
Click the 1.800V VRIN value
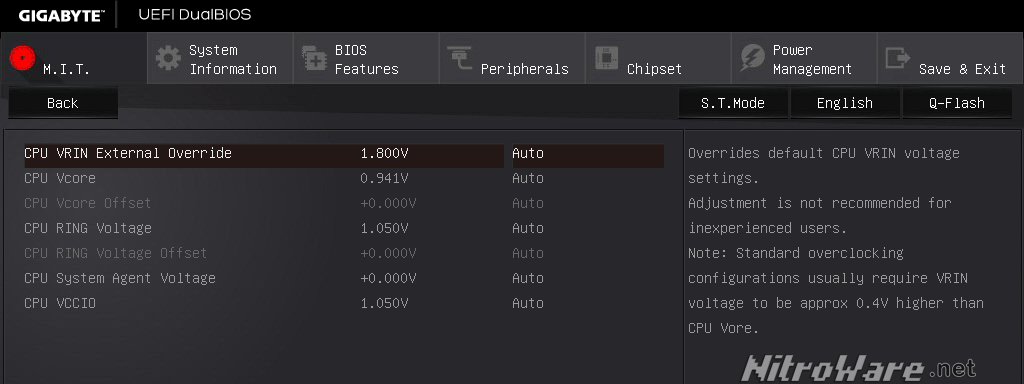385,153
